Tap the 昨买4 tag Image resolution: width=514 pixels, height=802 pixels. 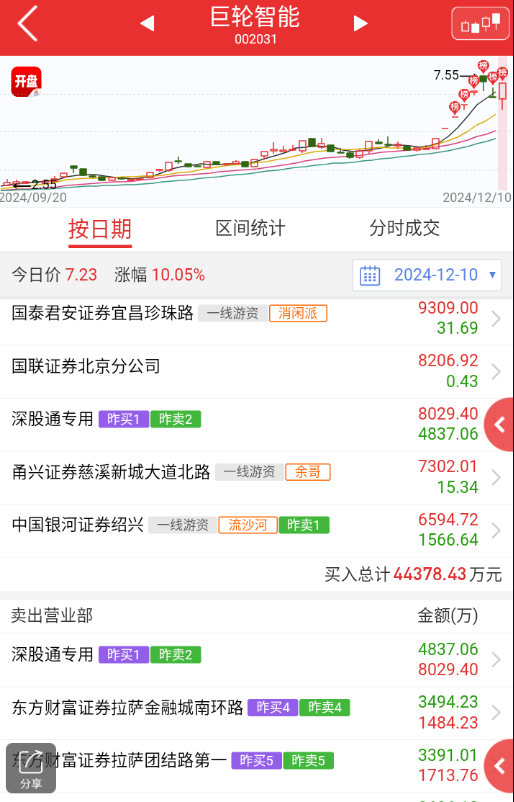[273, 707]
